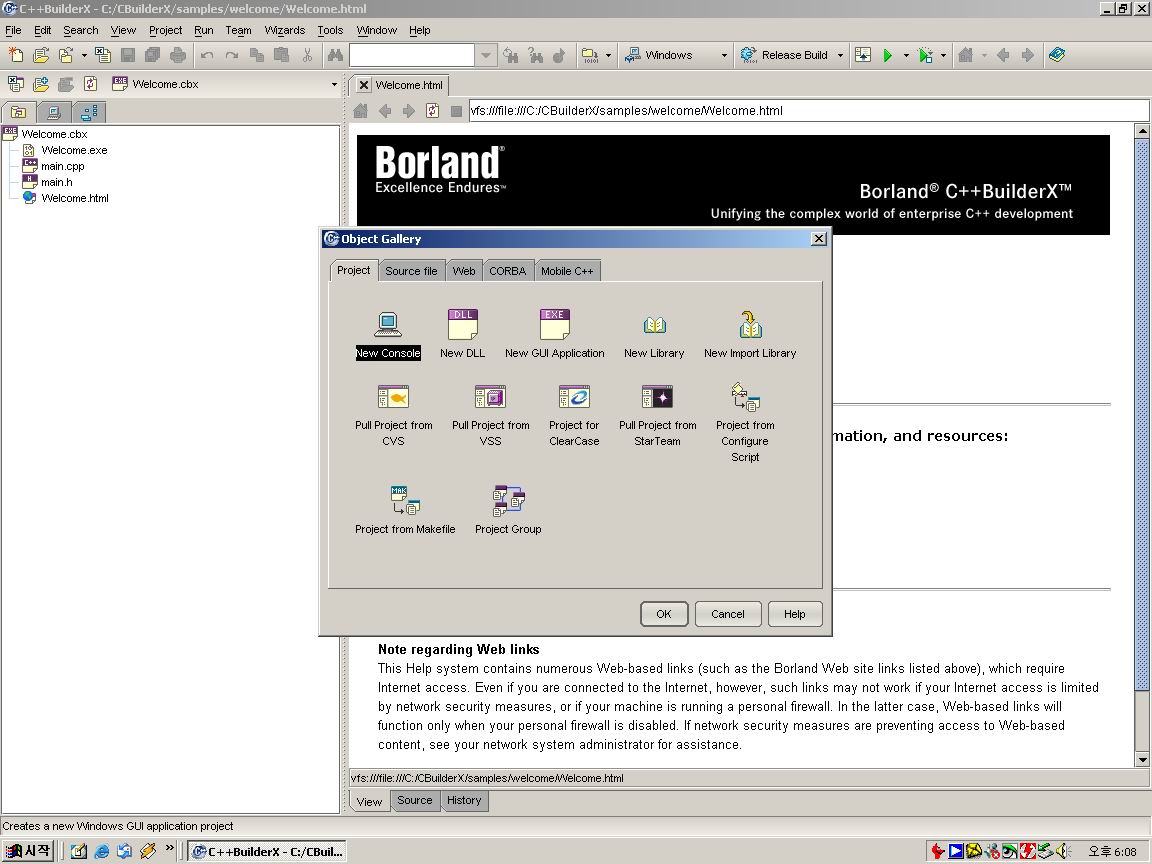
Task: Pick the Project from Makefile icon
Action: [x=405, y=500]
